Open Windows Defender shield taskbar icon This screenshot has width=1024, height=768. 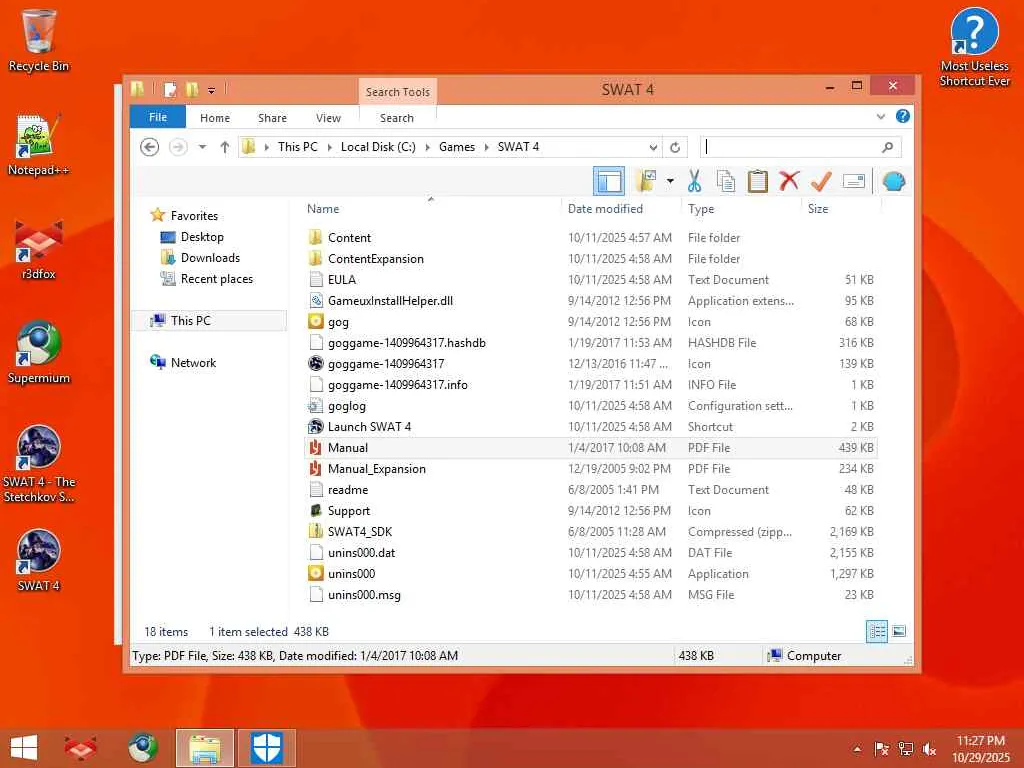(x=266, y=748)
